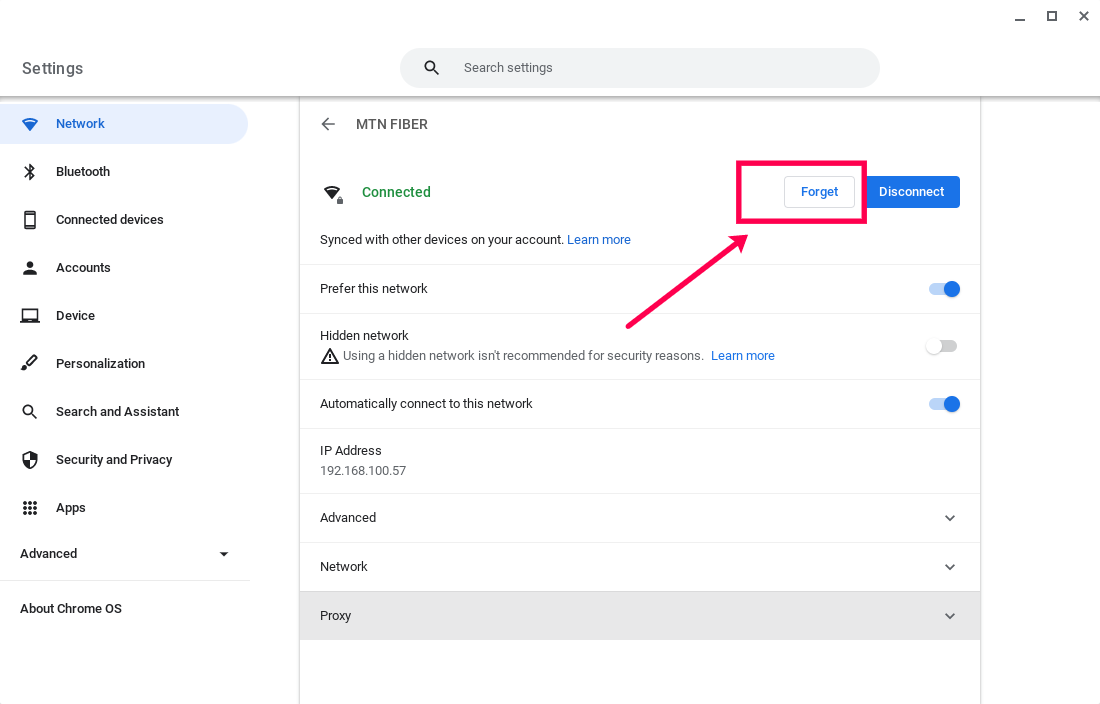This screenshot has width=1100, height=704.
Task: Expand the sidebar Advanced dropdown arrow
Action: pos(224,554)
